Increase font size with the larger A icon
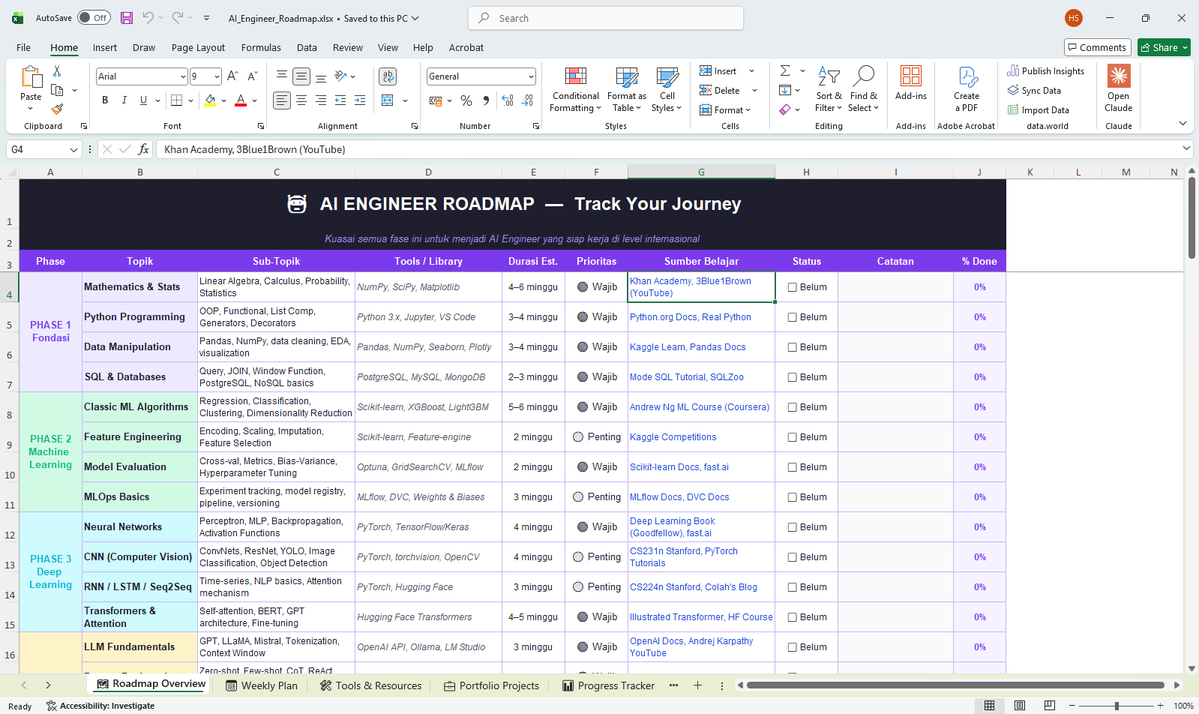 232,76
